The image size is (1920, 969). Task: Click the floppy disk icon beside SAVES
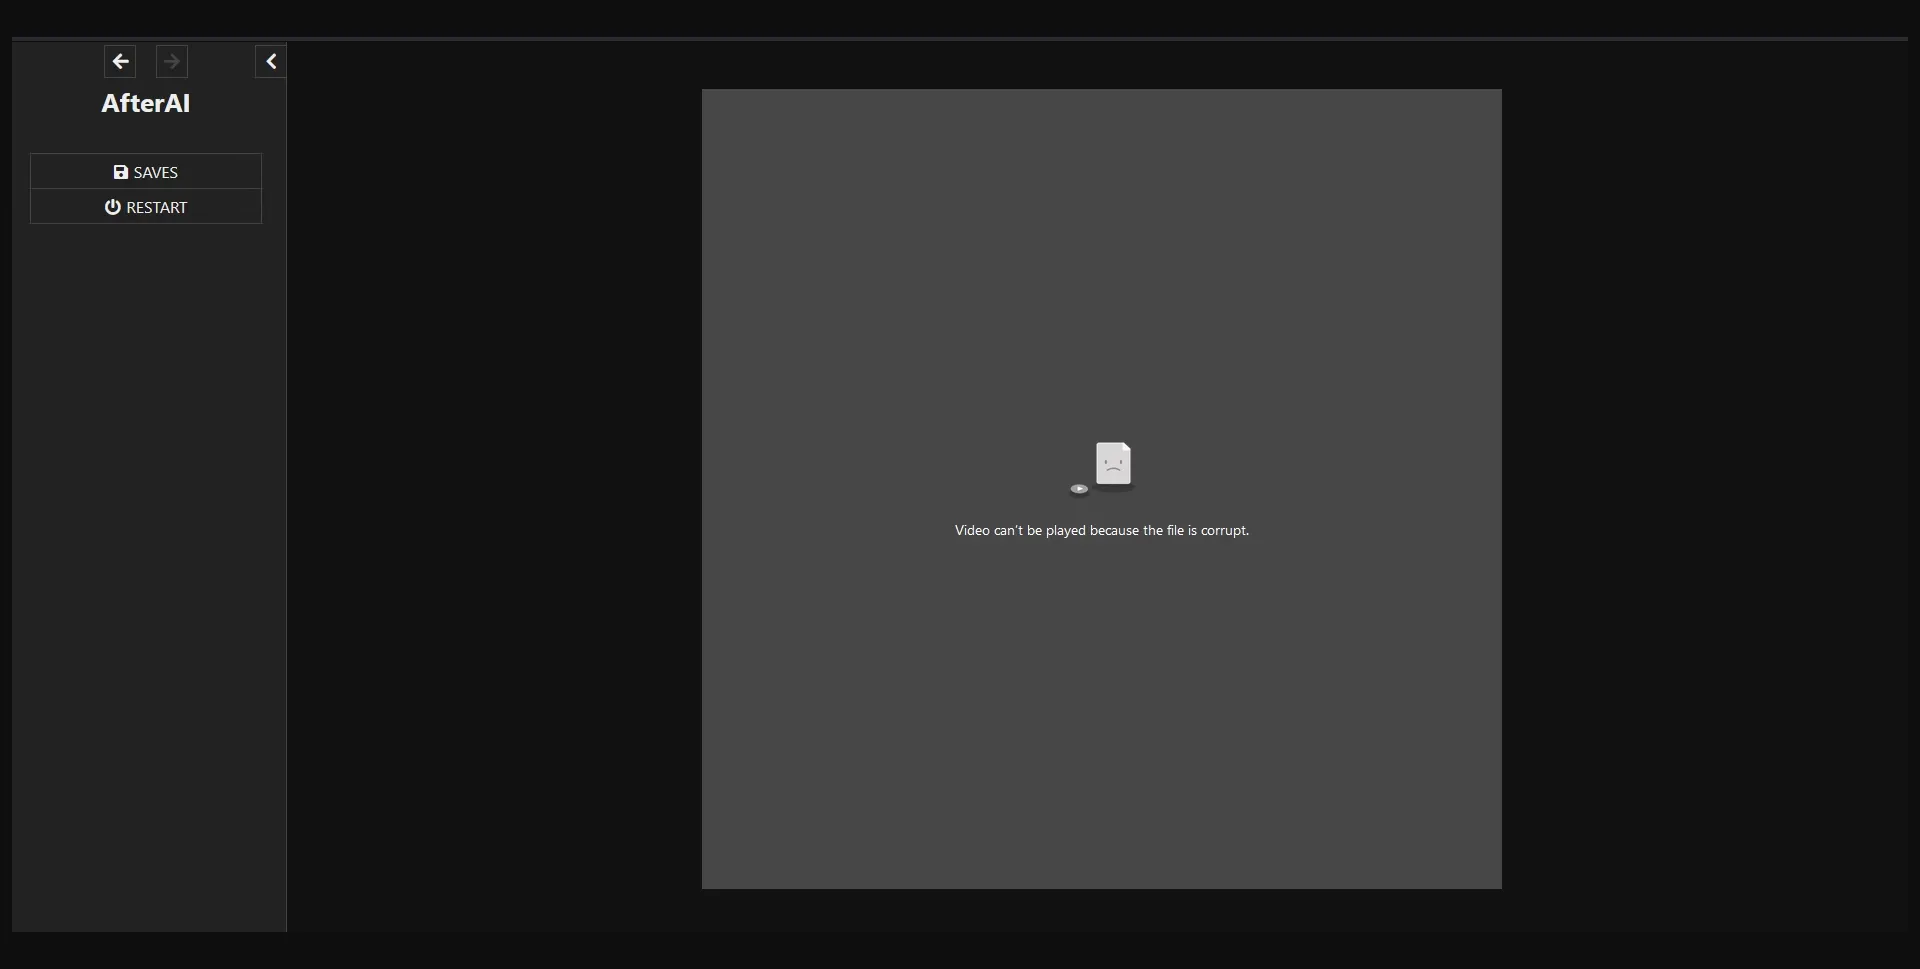121,172
